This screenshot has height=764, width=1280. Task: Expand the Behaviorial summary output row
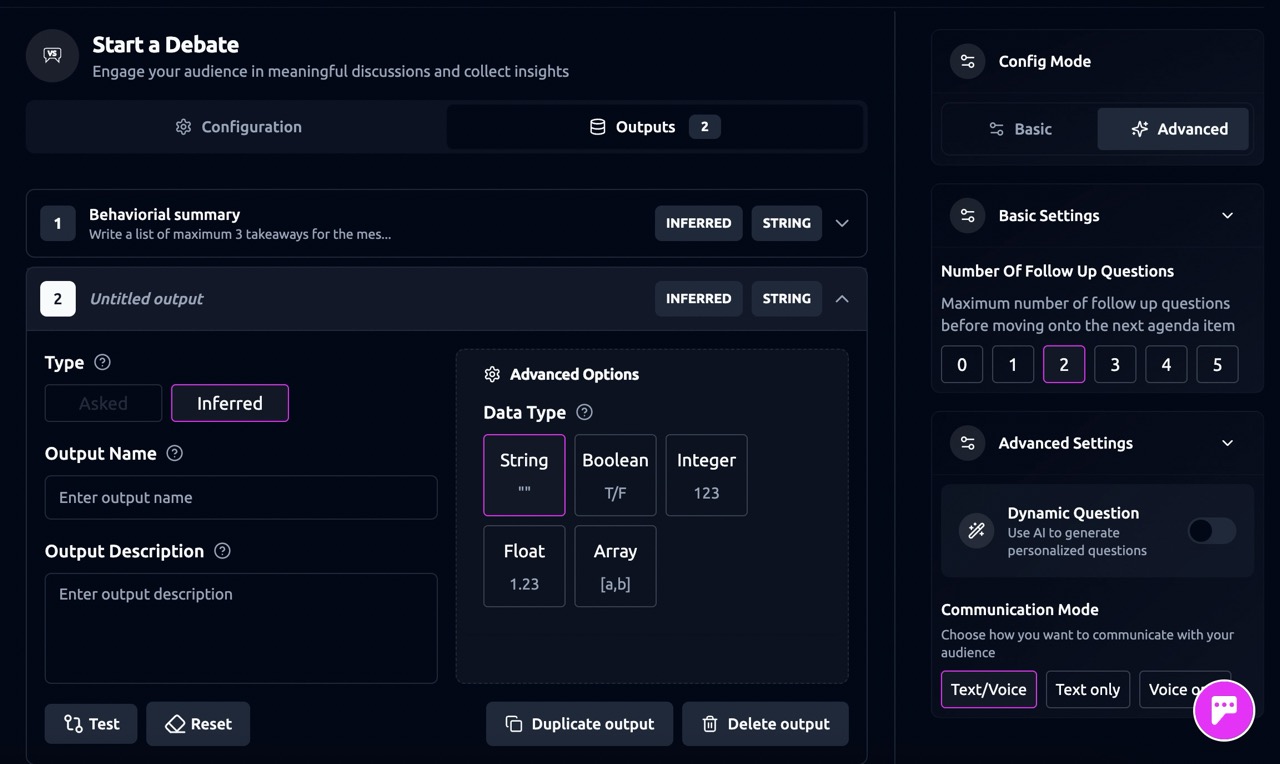tap(842, 223)
